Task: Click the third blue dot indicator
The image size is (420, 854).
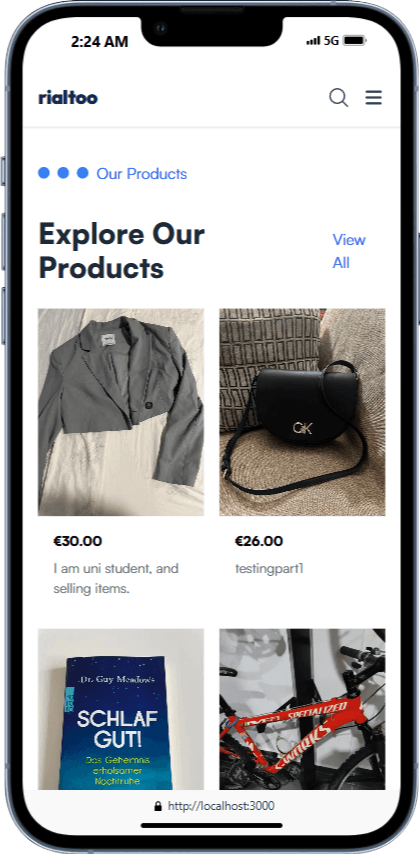Action: [83, 173]
